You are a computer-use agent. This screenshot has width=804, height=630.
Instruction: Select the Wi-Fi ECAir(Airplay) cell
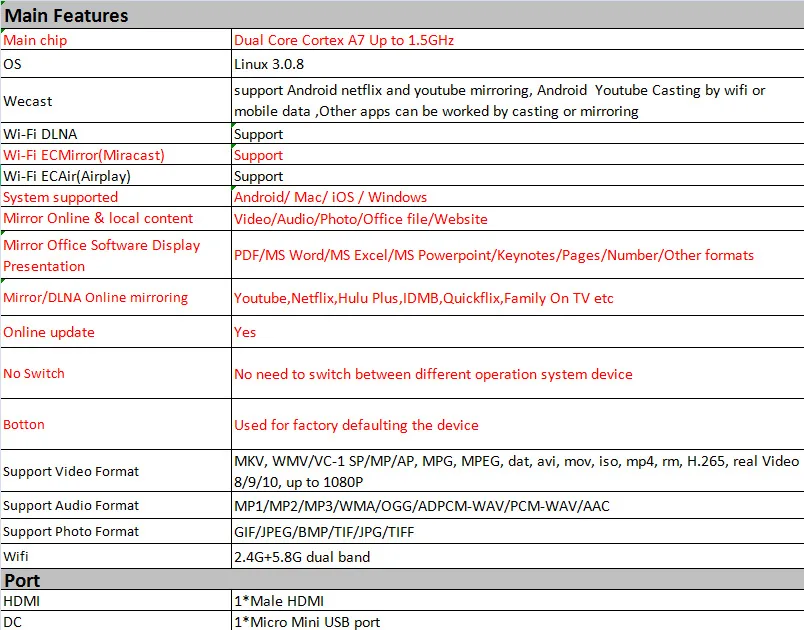pos(115,176)
